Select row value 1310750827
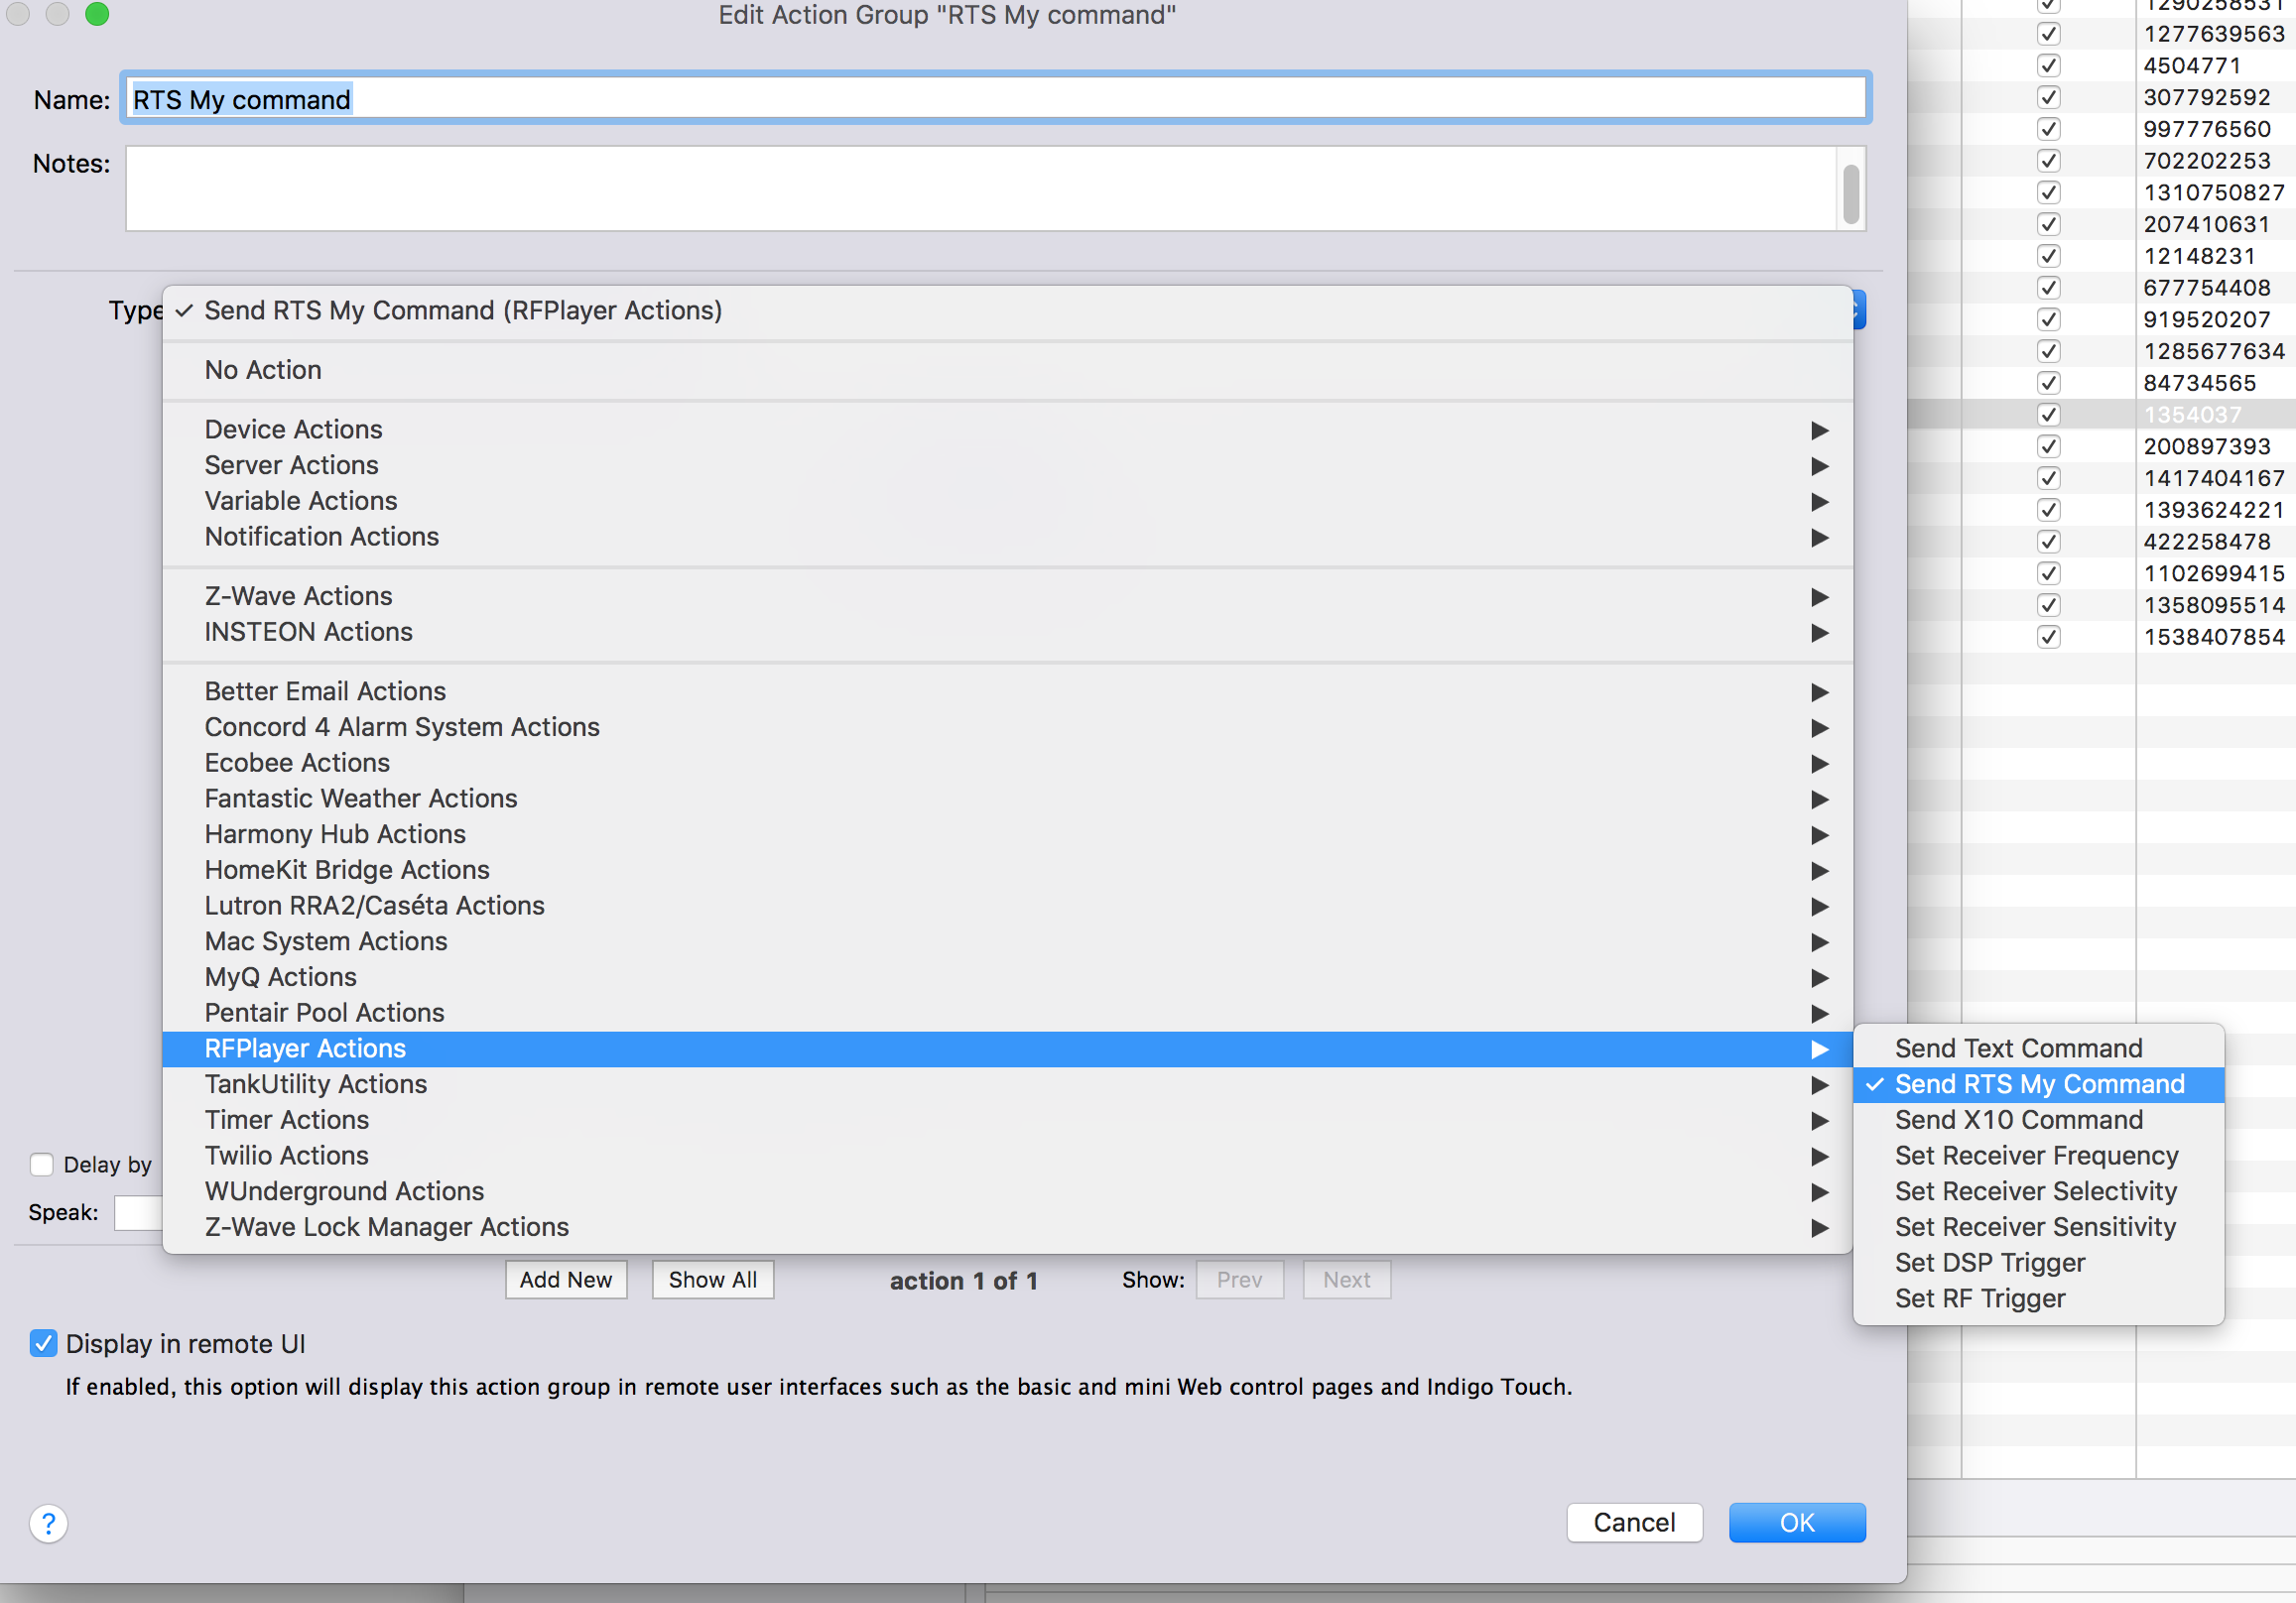This screenshot has height=1603, width=2296. click(2214, 193)
